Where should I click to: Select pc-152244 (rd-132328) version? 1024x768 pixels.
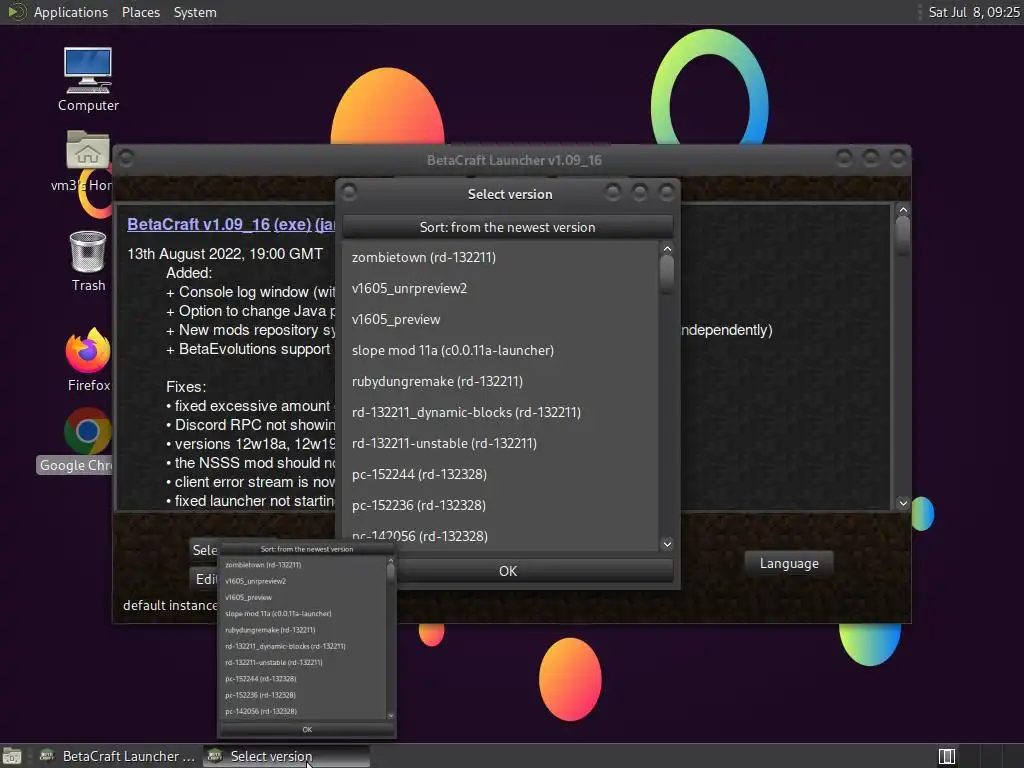pyautogui.click(x=500, y=474)
